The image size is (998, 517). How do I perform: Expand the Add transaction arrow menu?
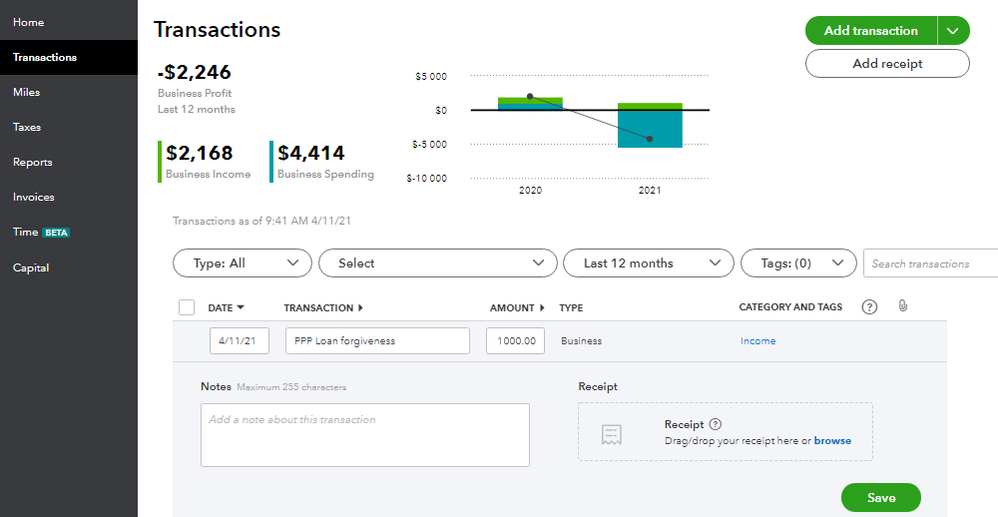coord(953,31)
